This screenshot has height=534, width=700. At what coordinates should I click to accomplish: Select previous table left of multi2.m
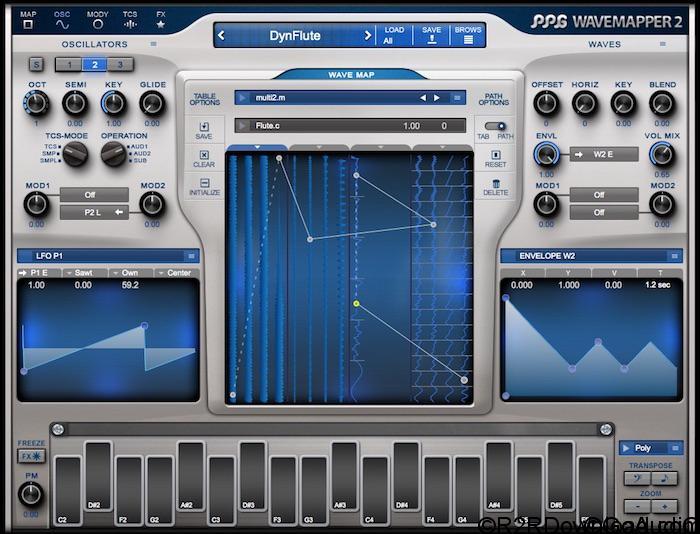tap(422, 98)
